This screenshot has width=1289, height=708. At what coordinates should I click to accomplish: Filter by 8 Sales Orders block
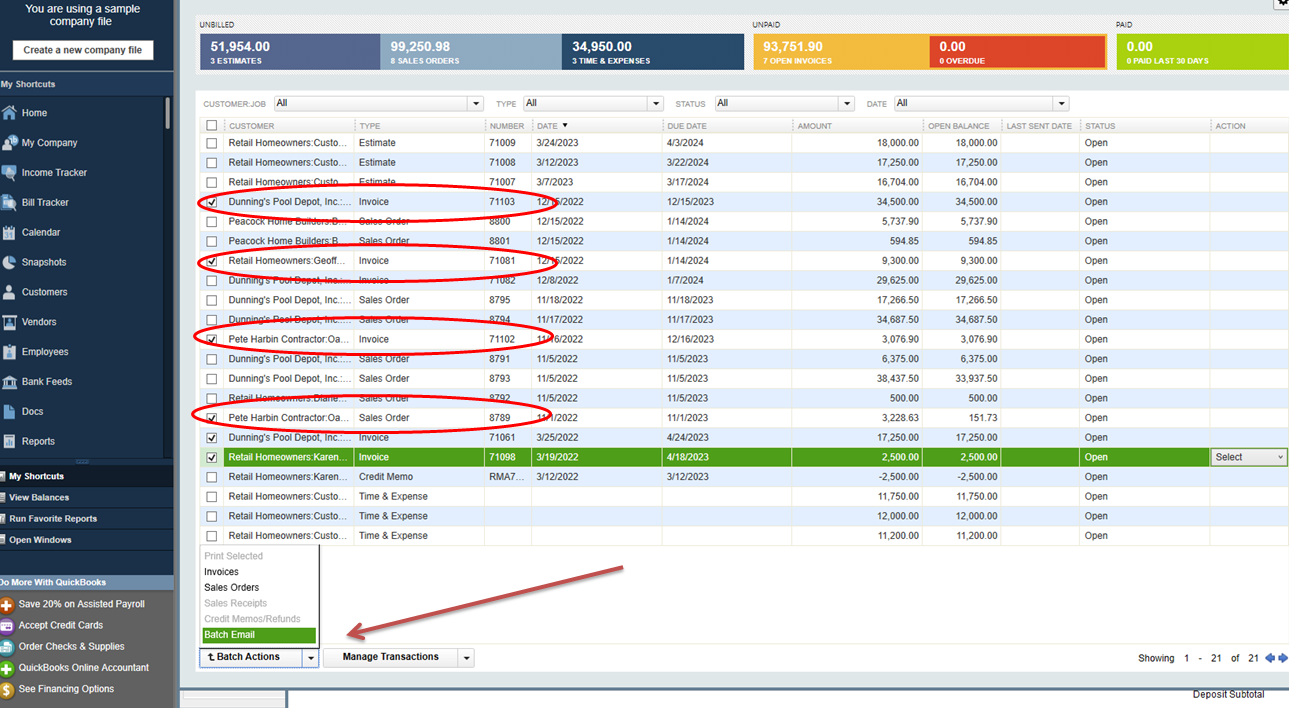pos(471,52)
